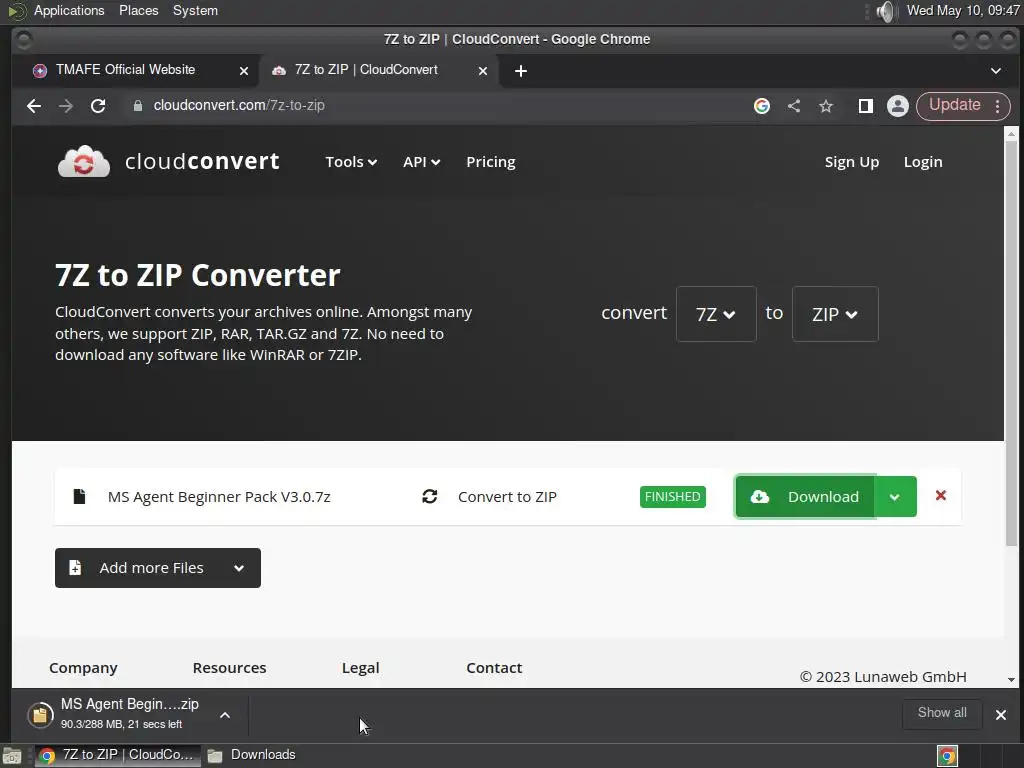Click the Google icon in address bar
The image size is (1024, 768).
761,106
